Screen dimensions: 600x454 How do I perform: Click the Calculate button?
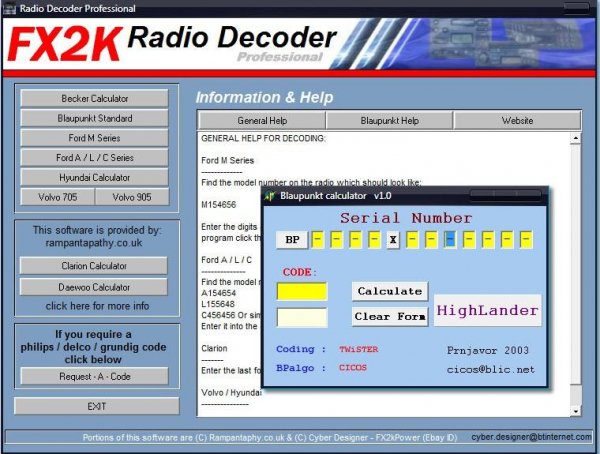tap(390, 291)
